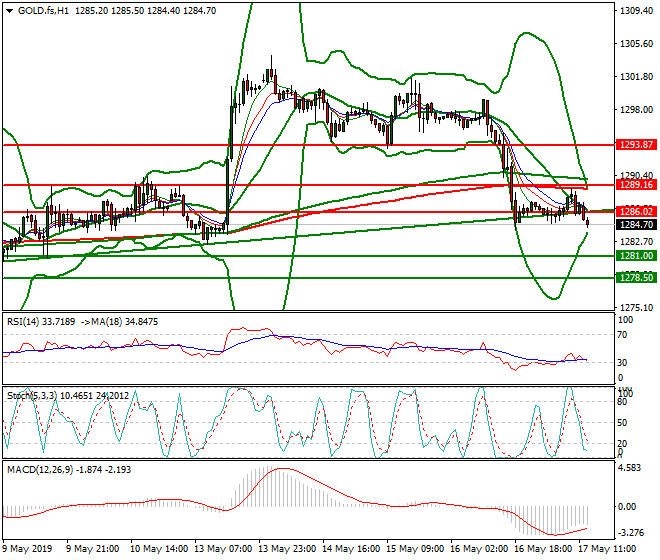Select the GOLD.fs,H1 chart title text

(x=43, y=11)
